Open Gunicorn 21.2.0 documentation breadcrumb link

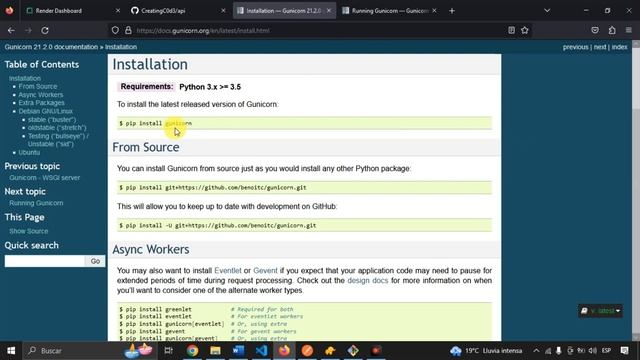tap(51, 47)
